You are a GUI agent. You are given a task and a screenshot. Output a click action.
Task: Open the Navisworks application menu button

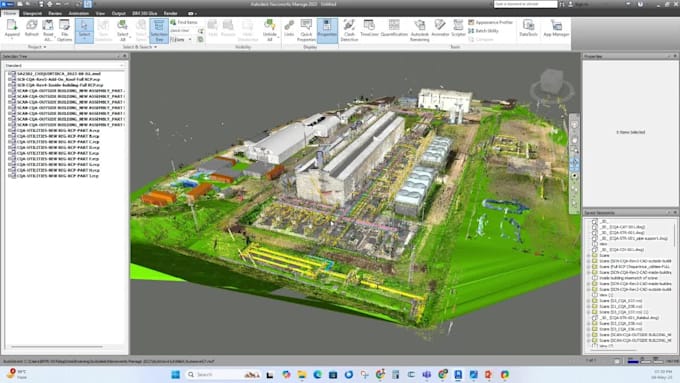(7, 4)
